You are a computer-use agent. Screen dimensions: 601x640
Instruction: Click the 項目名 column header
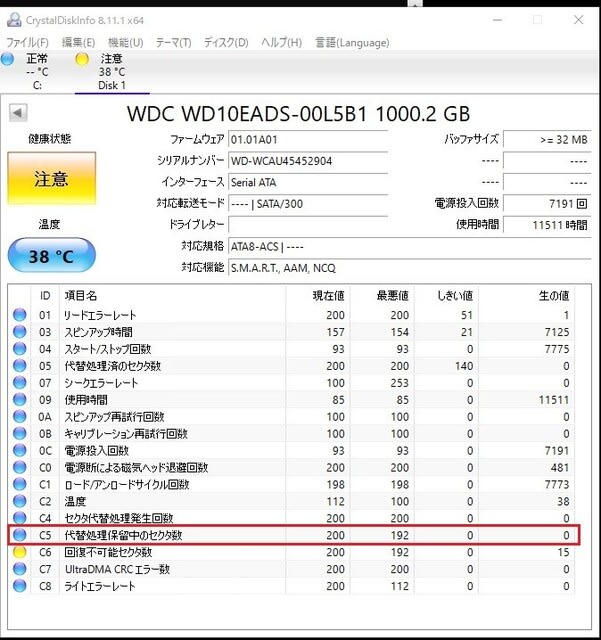click(172, 296)
